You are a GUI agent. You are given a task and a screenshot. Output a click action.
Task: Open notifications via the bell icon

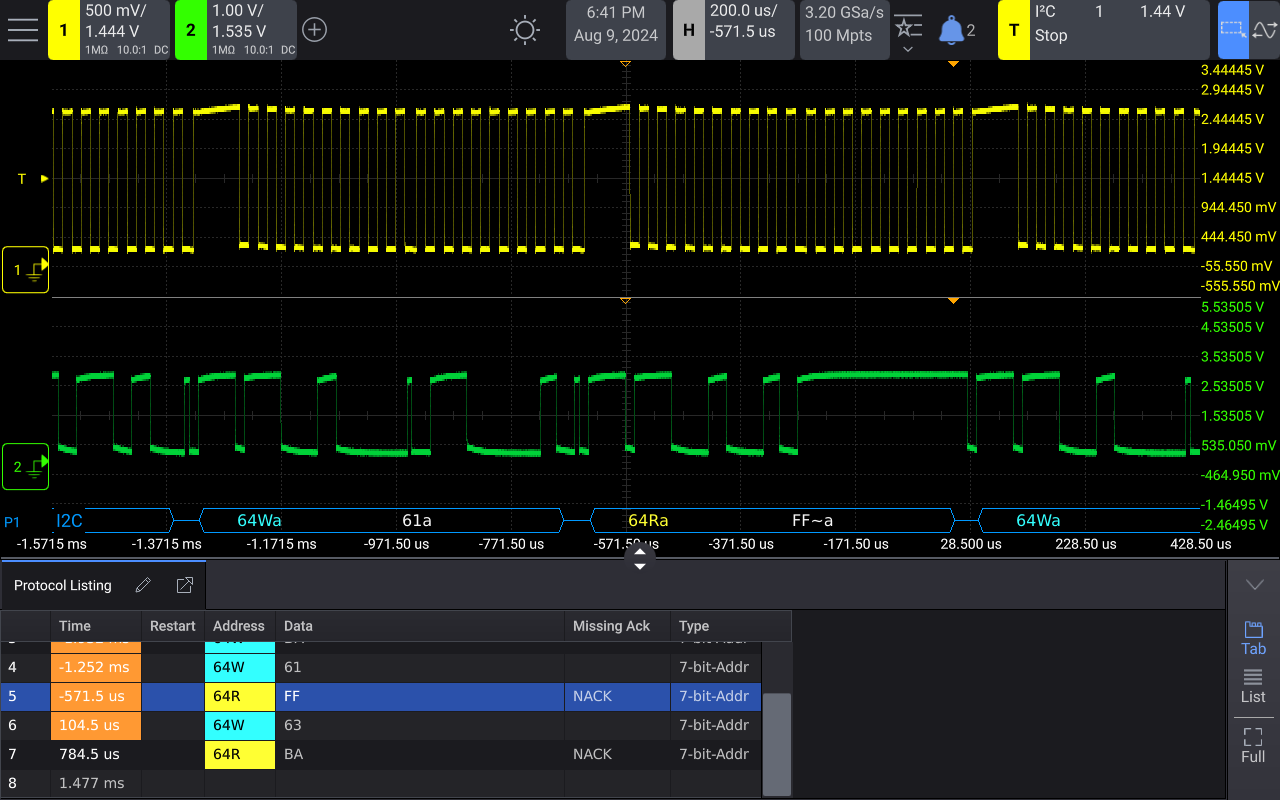950,29
